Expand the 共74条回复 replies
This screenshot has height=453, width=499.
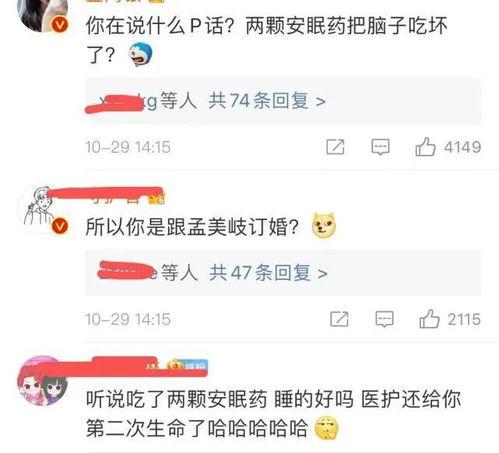tap(267, 101)
